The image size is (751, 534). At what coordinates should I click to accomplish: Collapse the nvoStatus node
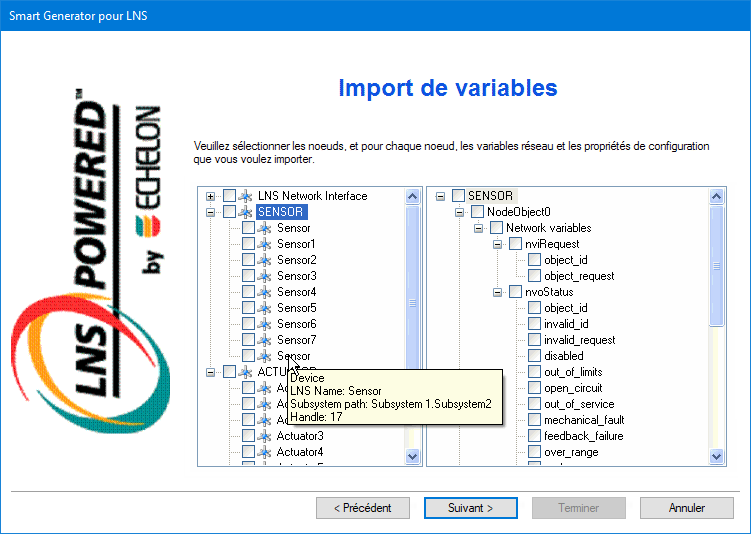(497, 292)
